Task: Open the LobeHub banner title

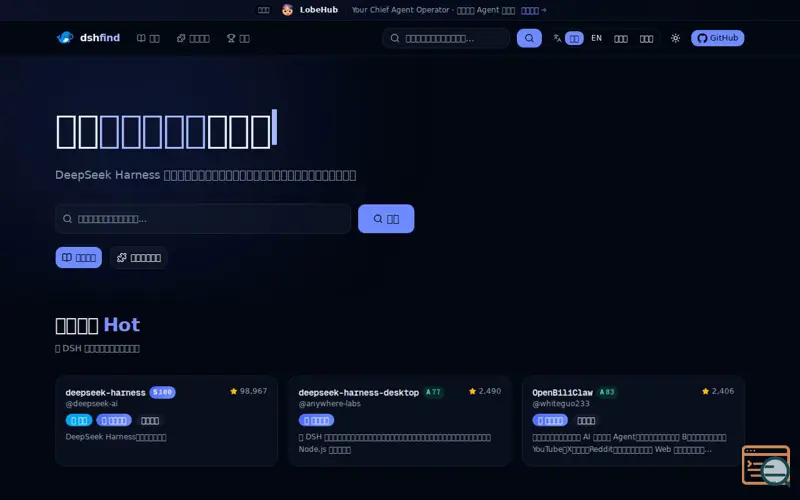Action: (x=319, y=10)
